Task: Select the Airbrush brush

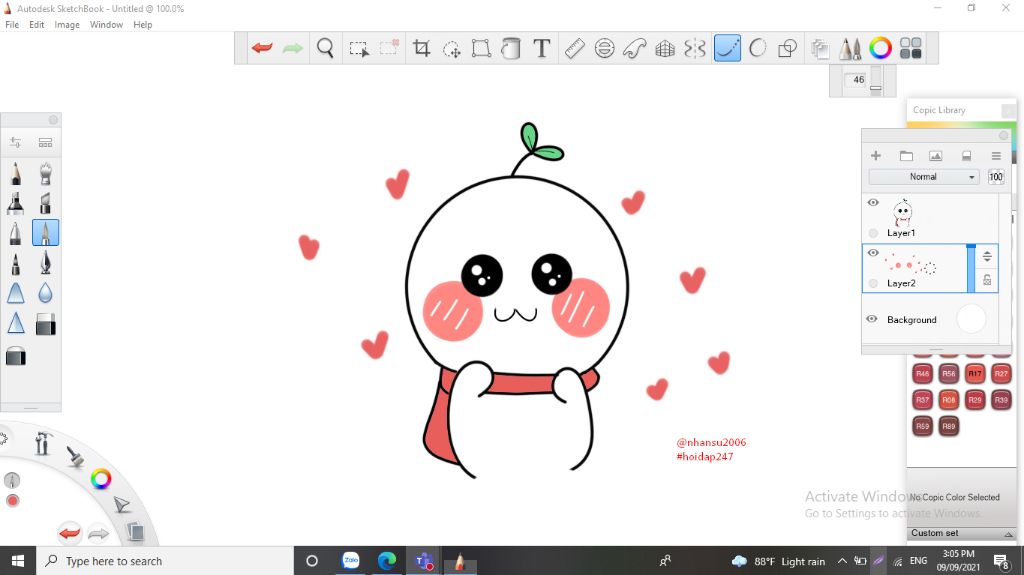Action: point(45,174)
